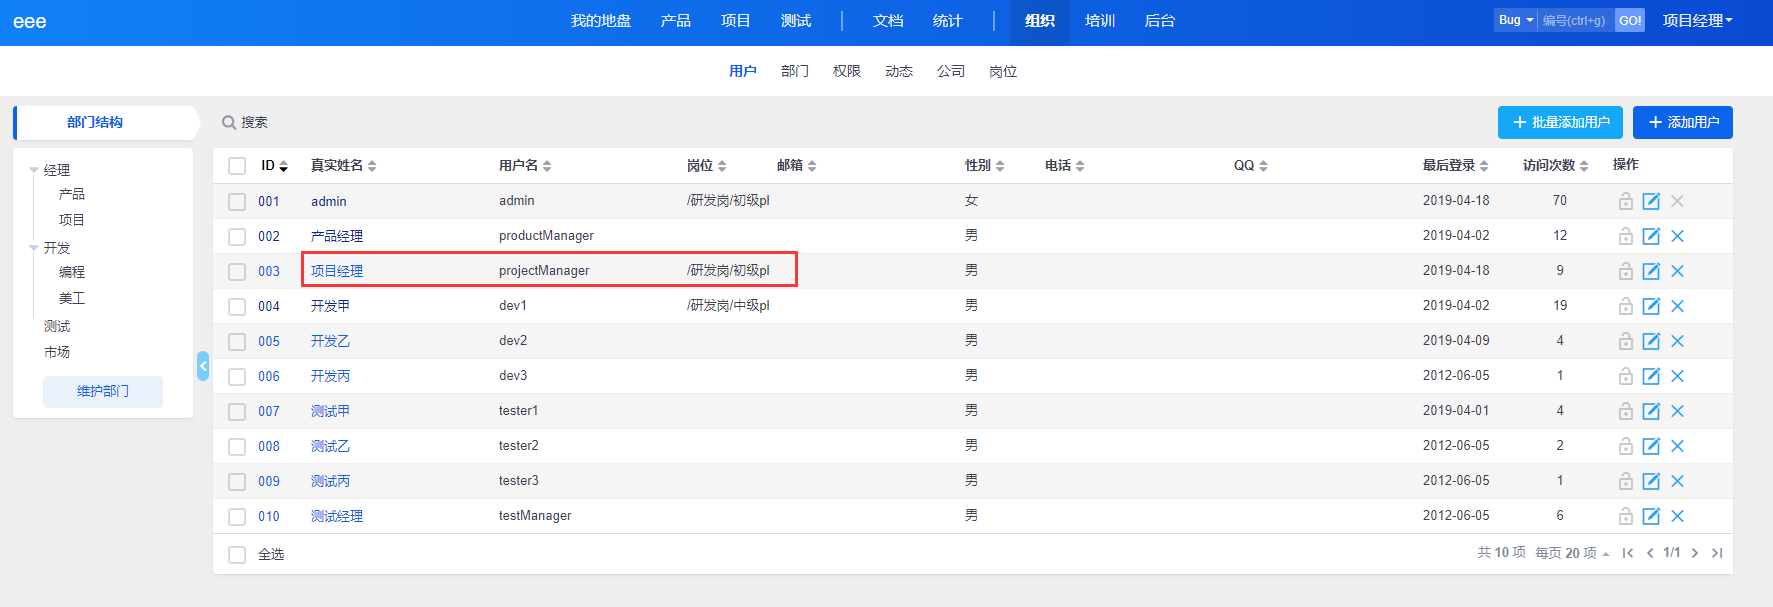Collapse the department sidebar arrow handle
This screenshot has width=1773, height=607.
[x=203, y=366]
